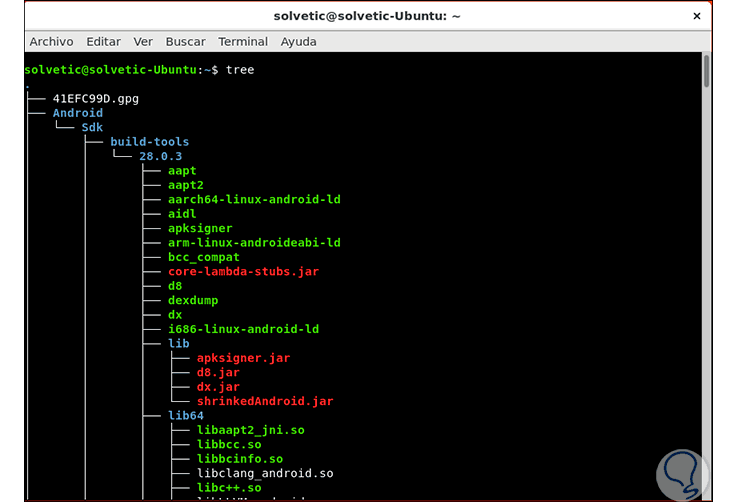This screenshot has height=502, width=738.
Task: Click the Android directory entry
Action: tap(78, 113)
